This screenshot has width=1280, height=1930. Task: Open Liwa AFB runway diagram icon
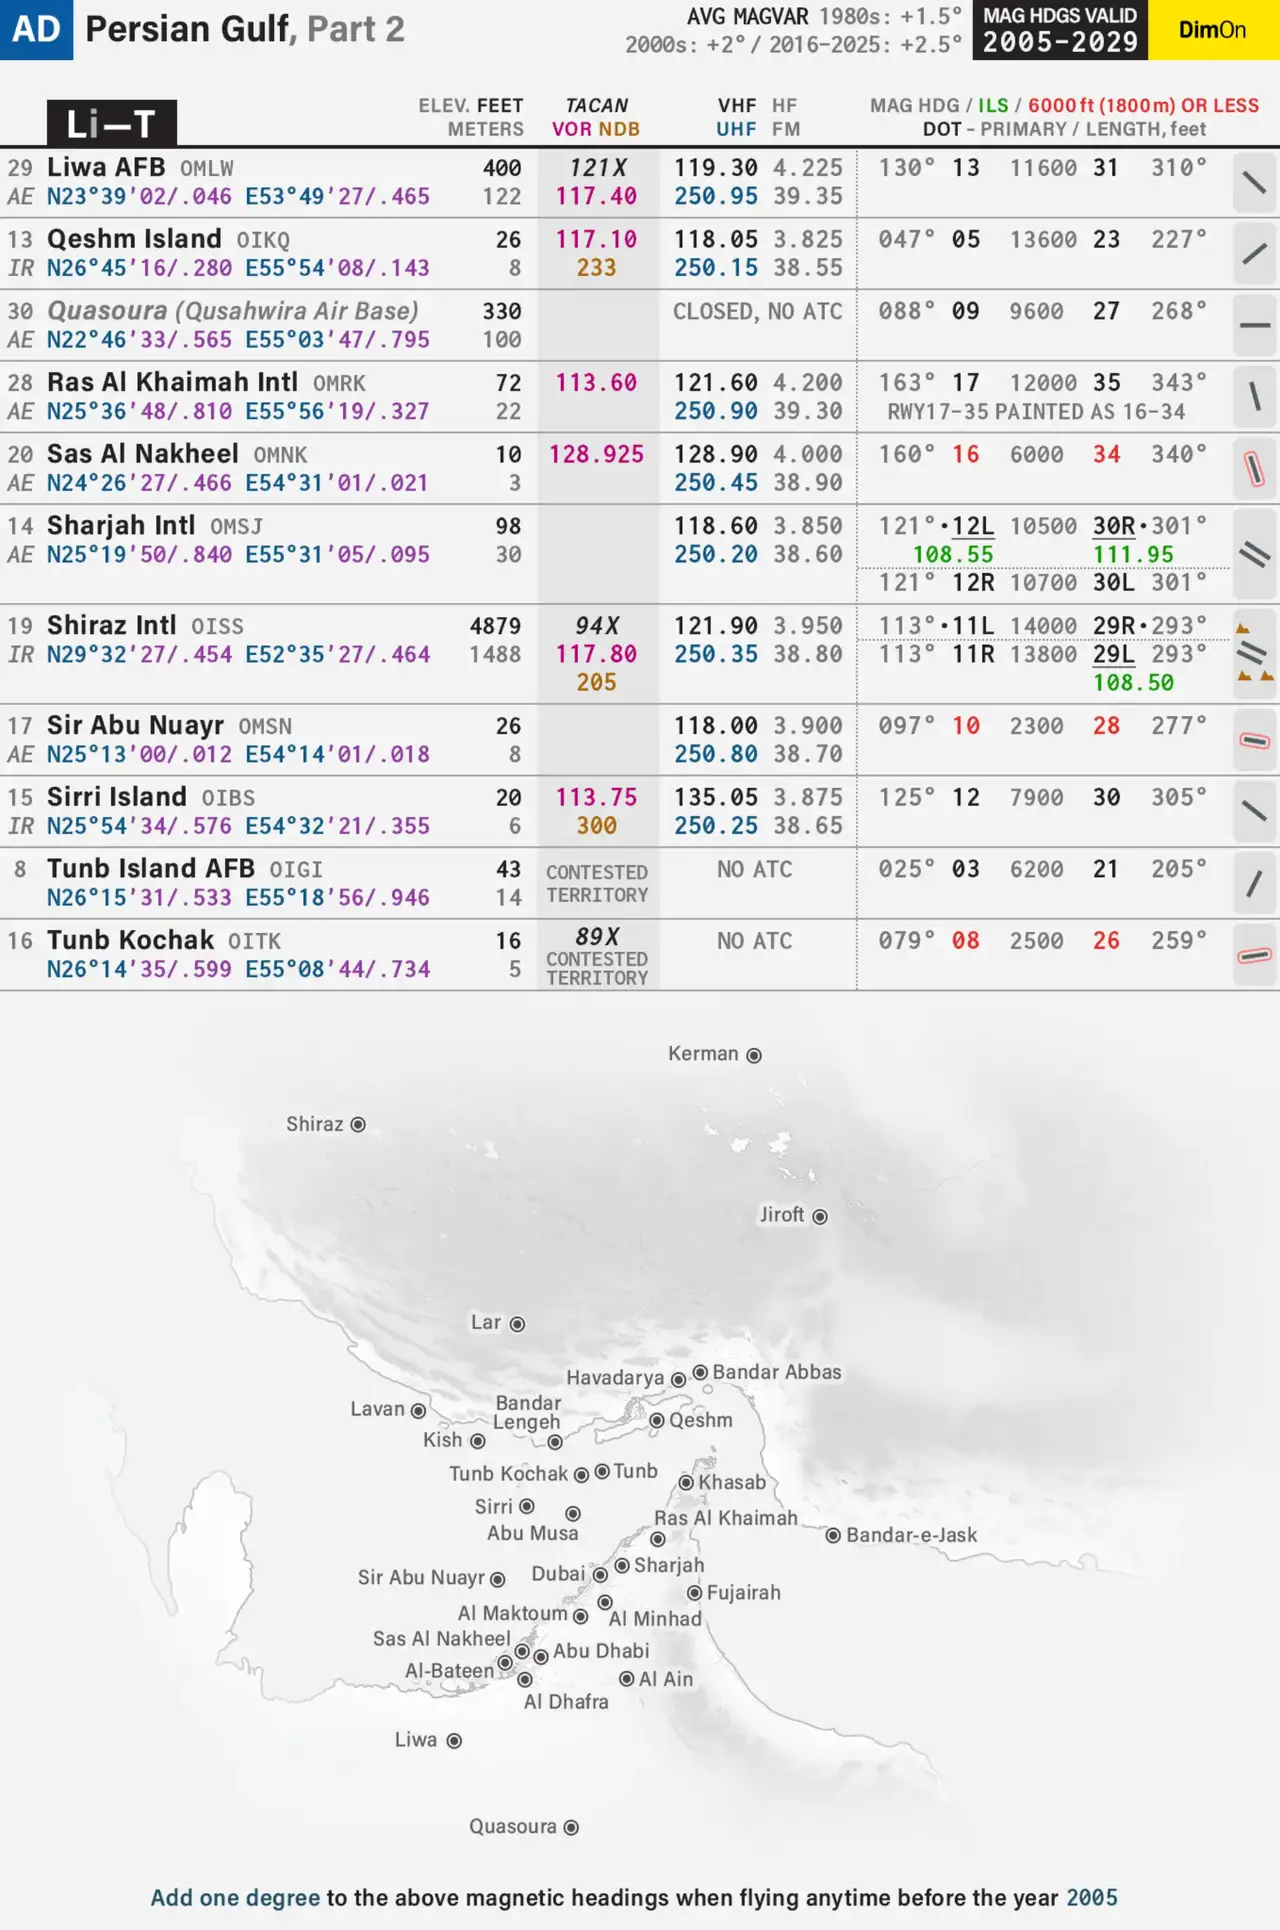coord(1254,182)
